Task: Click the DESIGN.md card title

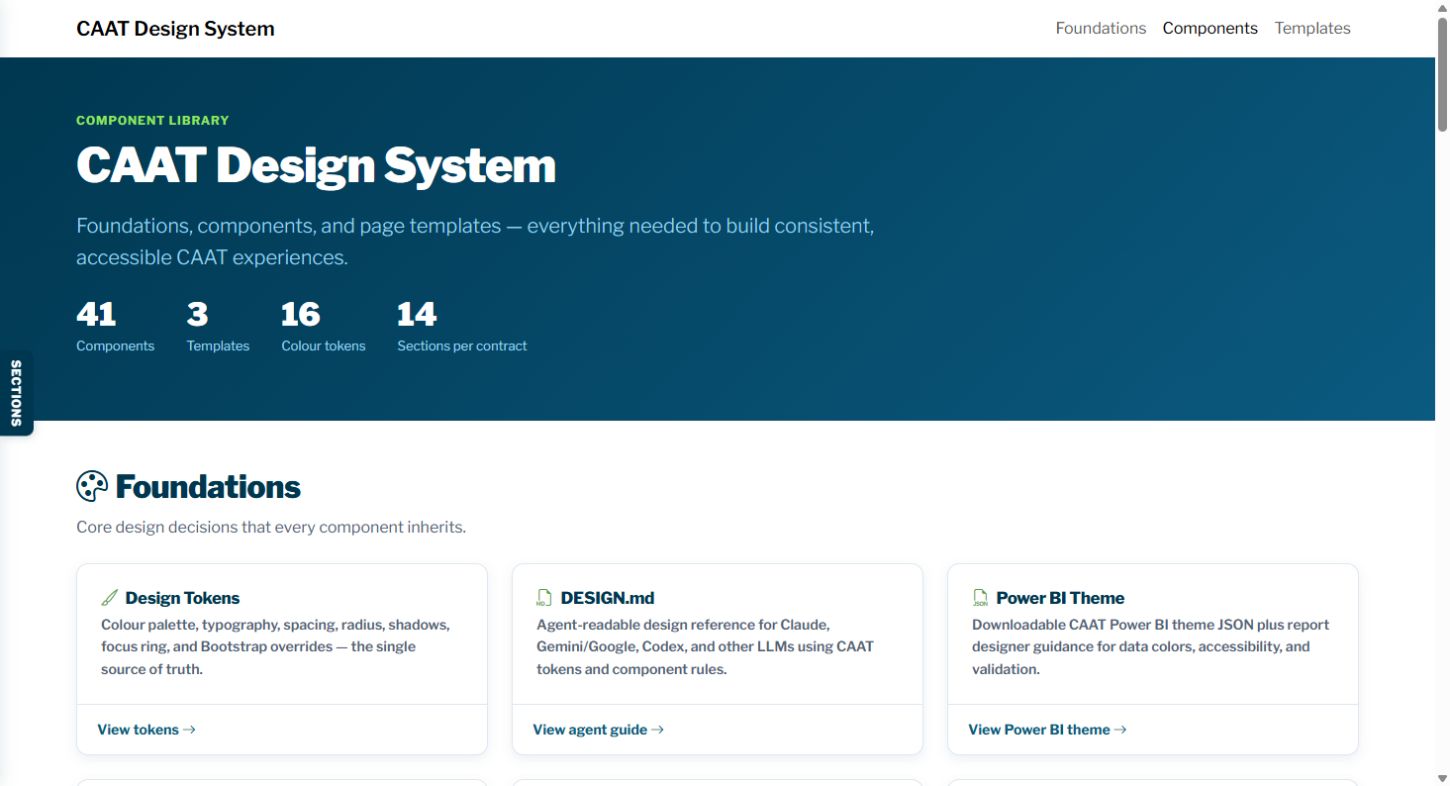Action: click(x=607, y=598)
